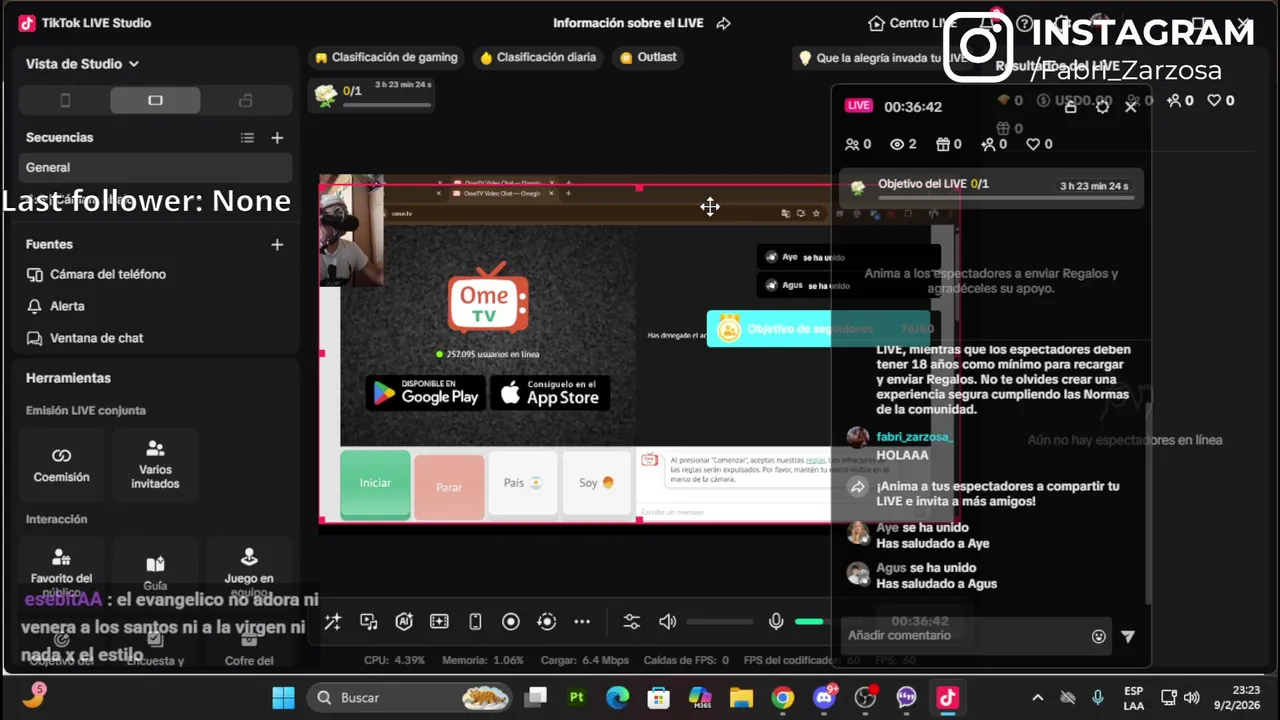Open the phone screen tool
Image resolution: width=1280 pixels, height=720 pixels.
coord(475,622)
